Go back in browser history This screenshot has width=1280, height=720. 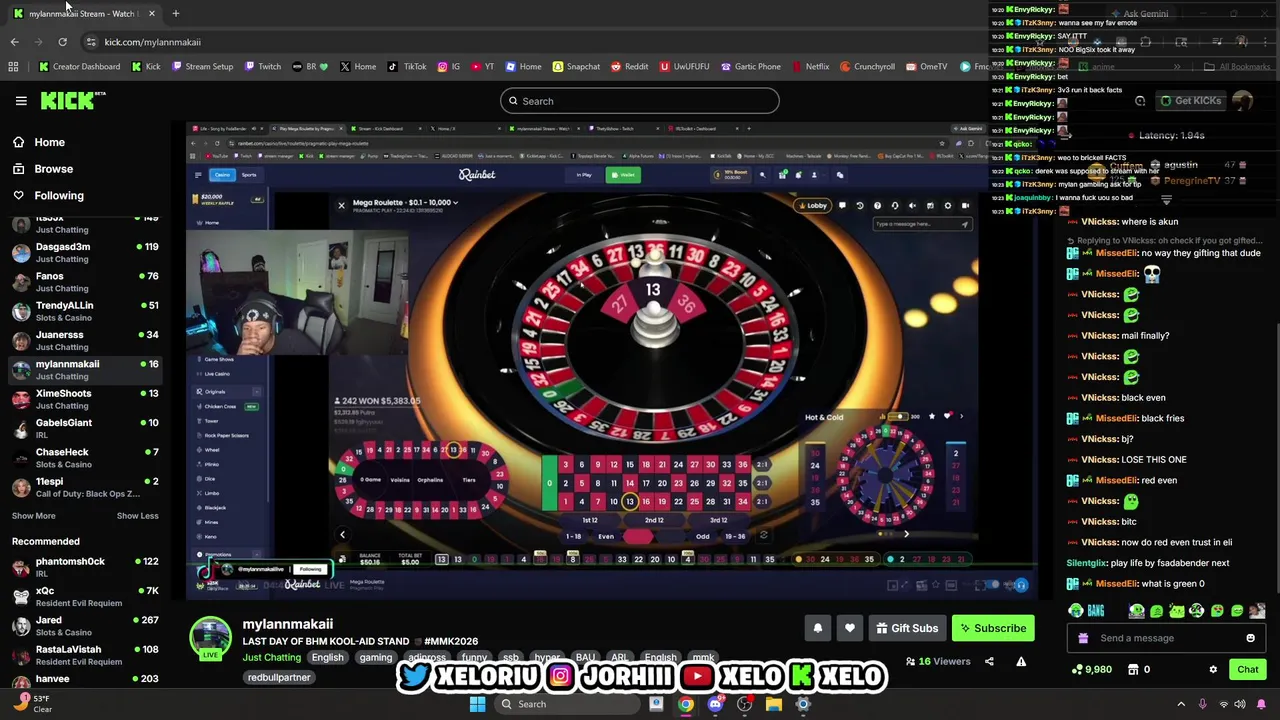point(14,42)
